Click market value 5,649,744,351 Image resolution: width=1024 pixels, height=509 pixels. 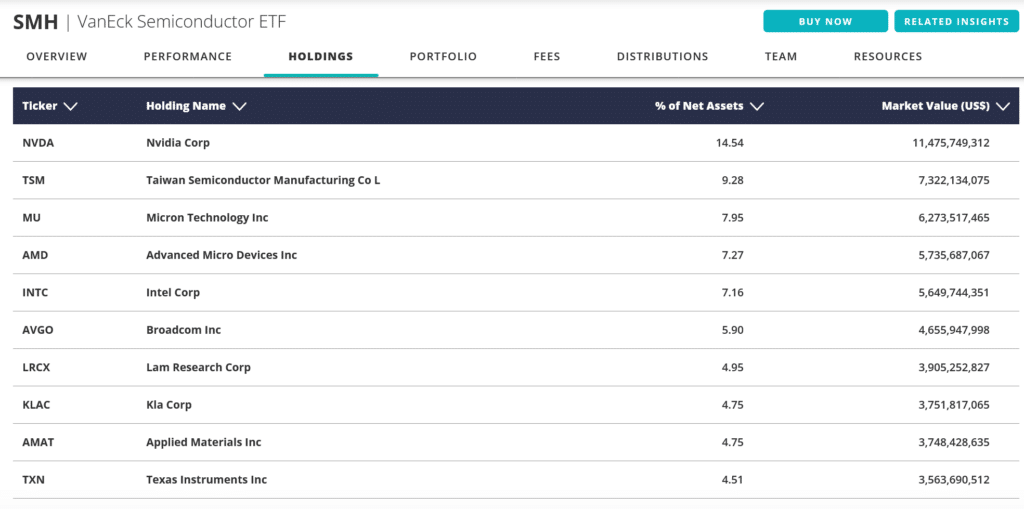coord(954,293)
